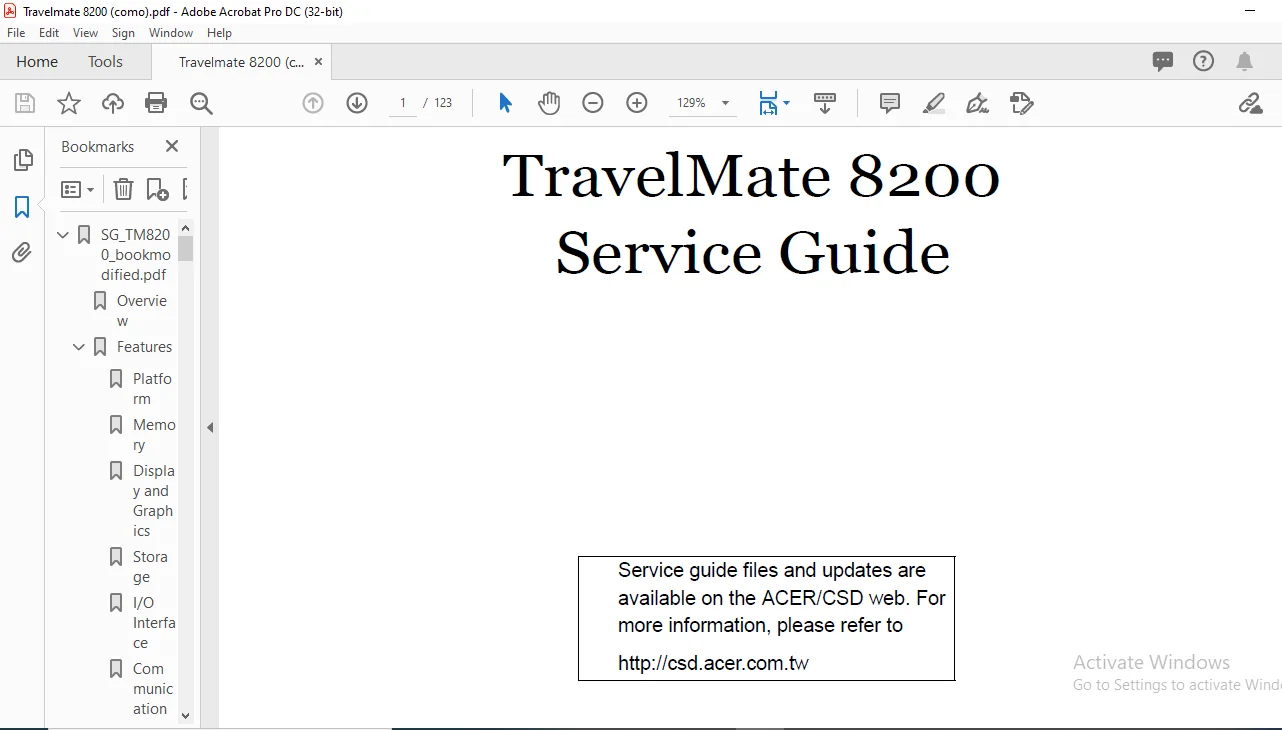Viewport: 1282px width, 730px height.
Task: Open the Window menu
Action: [171, 33]
